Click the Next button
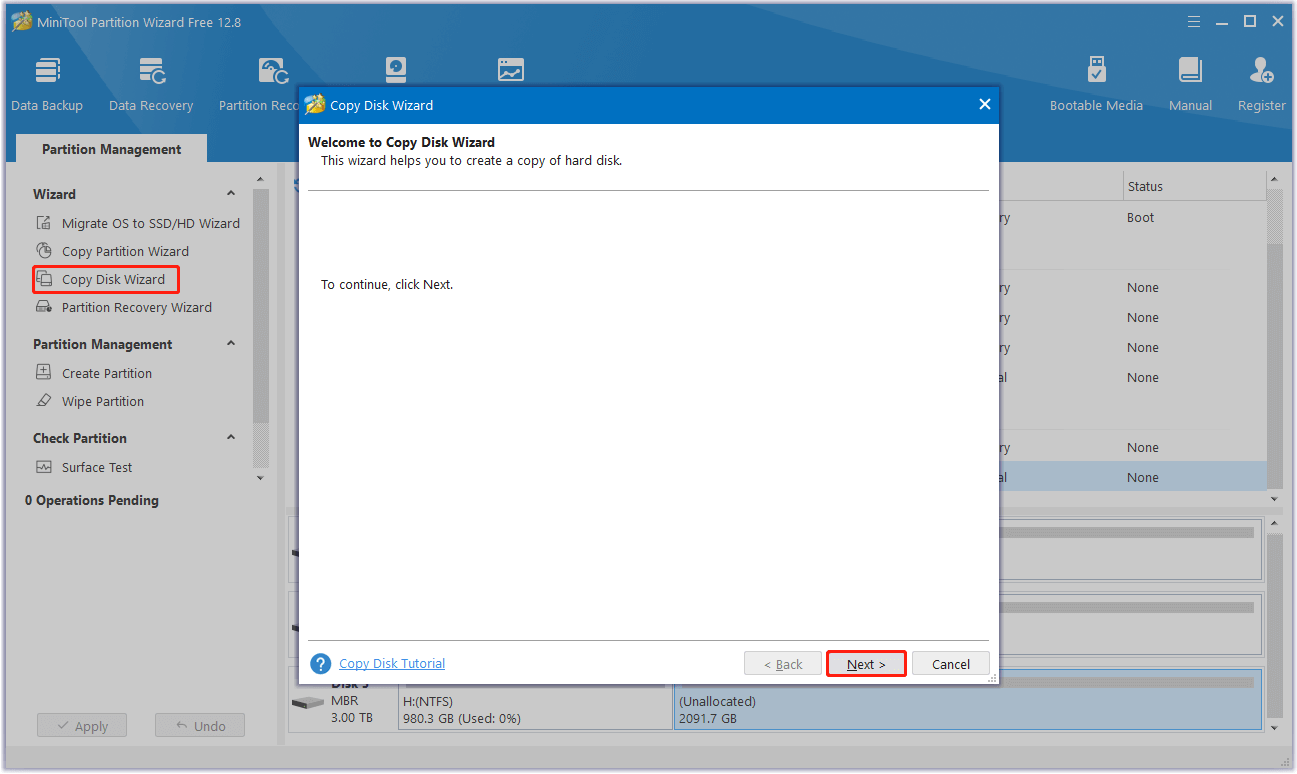The image size is (1297, 774). [866, 664]
